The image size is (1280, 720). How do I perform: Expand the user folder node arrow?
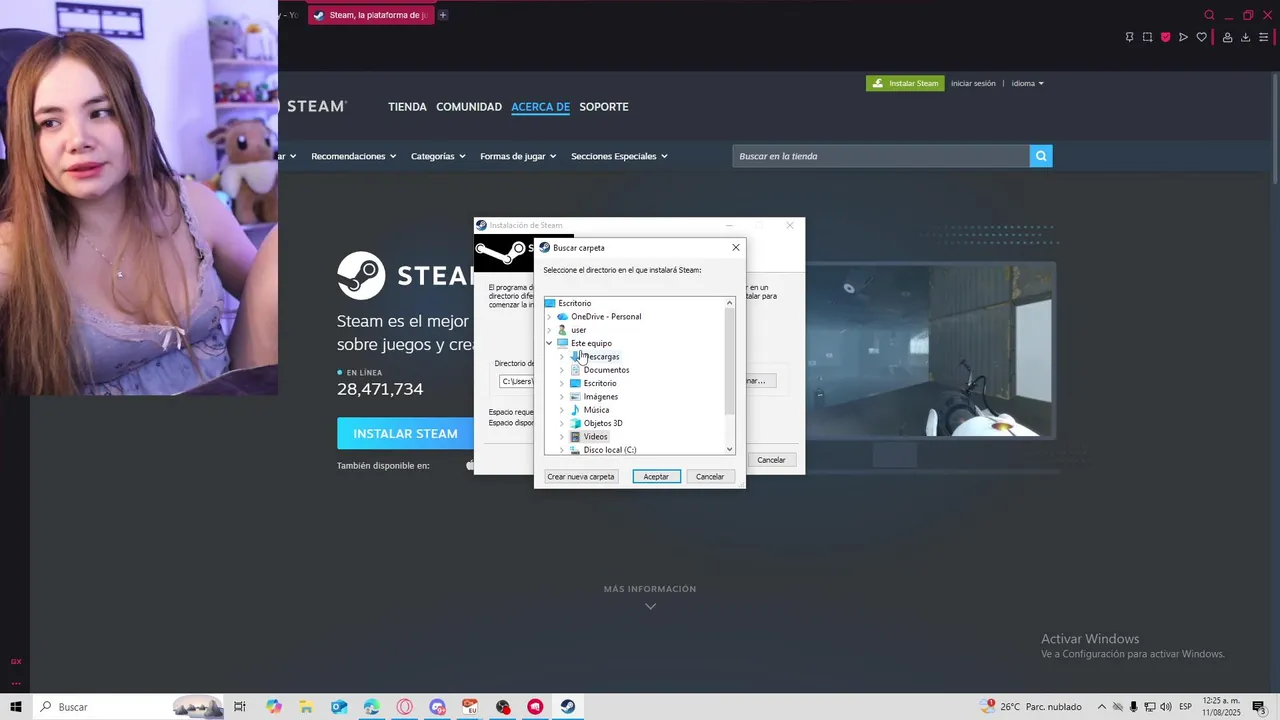coord(548,330)
